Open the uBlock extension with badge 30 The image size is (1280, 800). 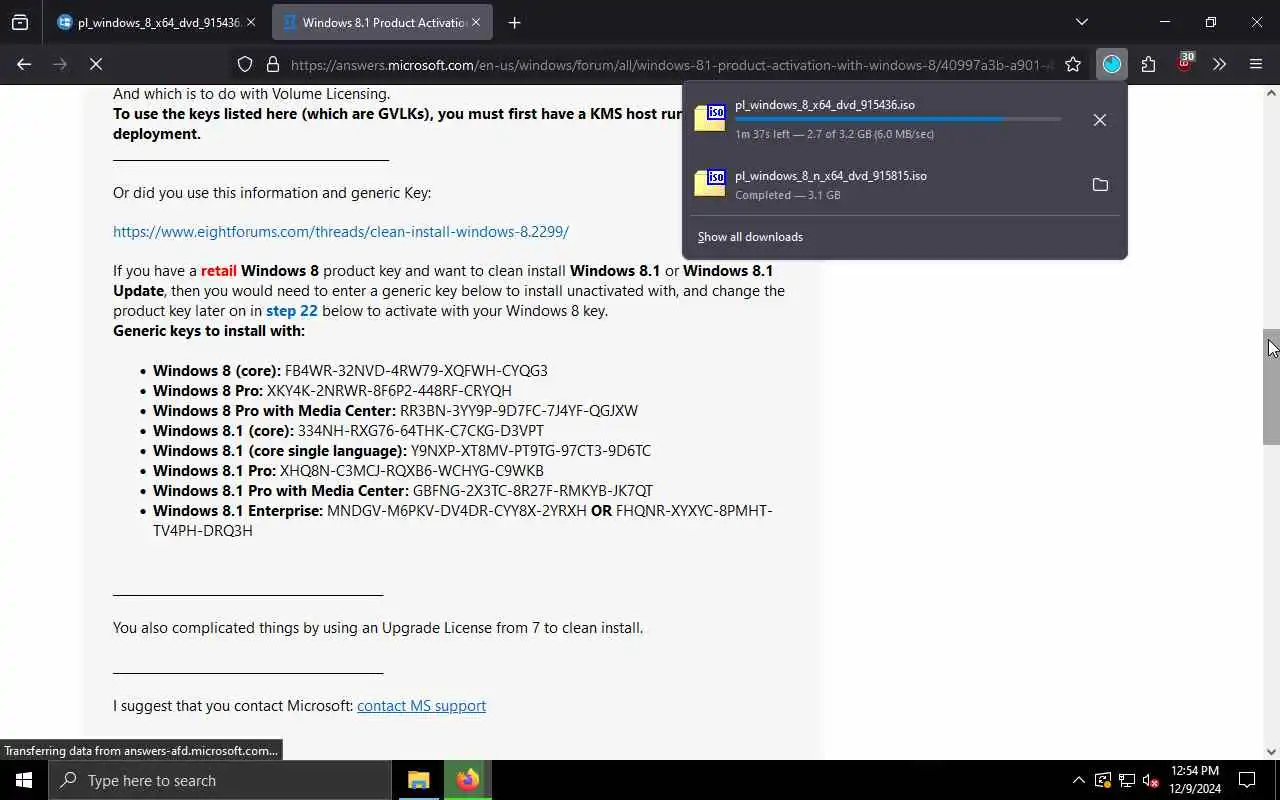click(1184, 64)
